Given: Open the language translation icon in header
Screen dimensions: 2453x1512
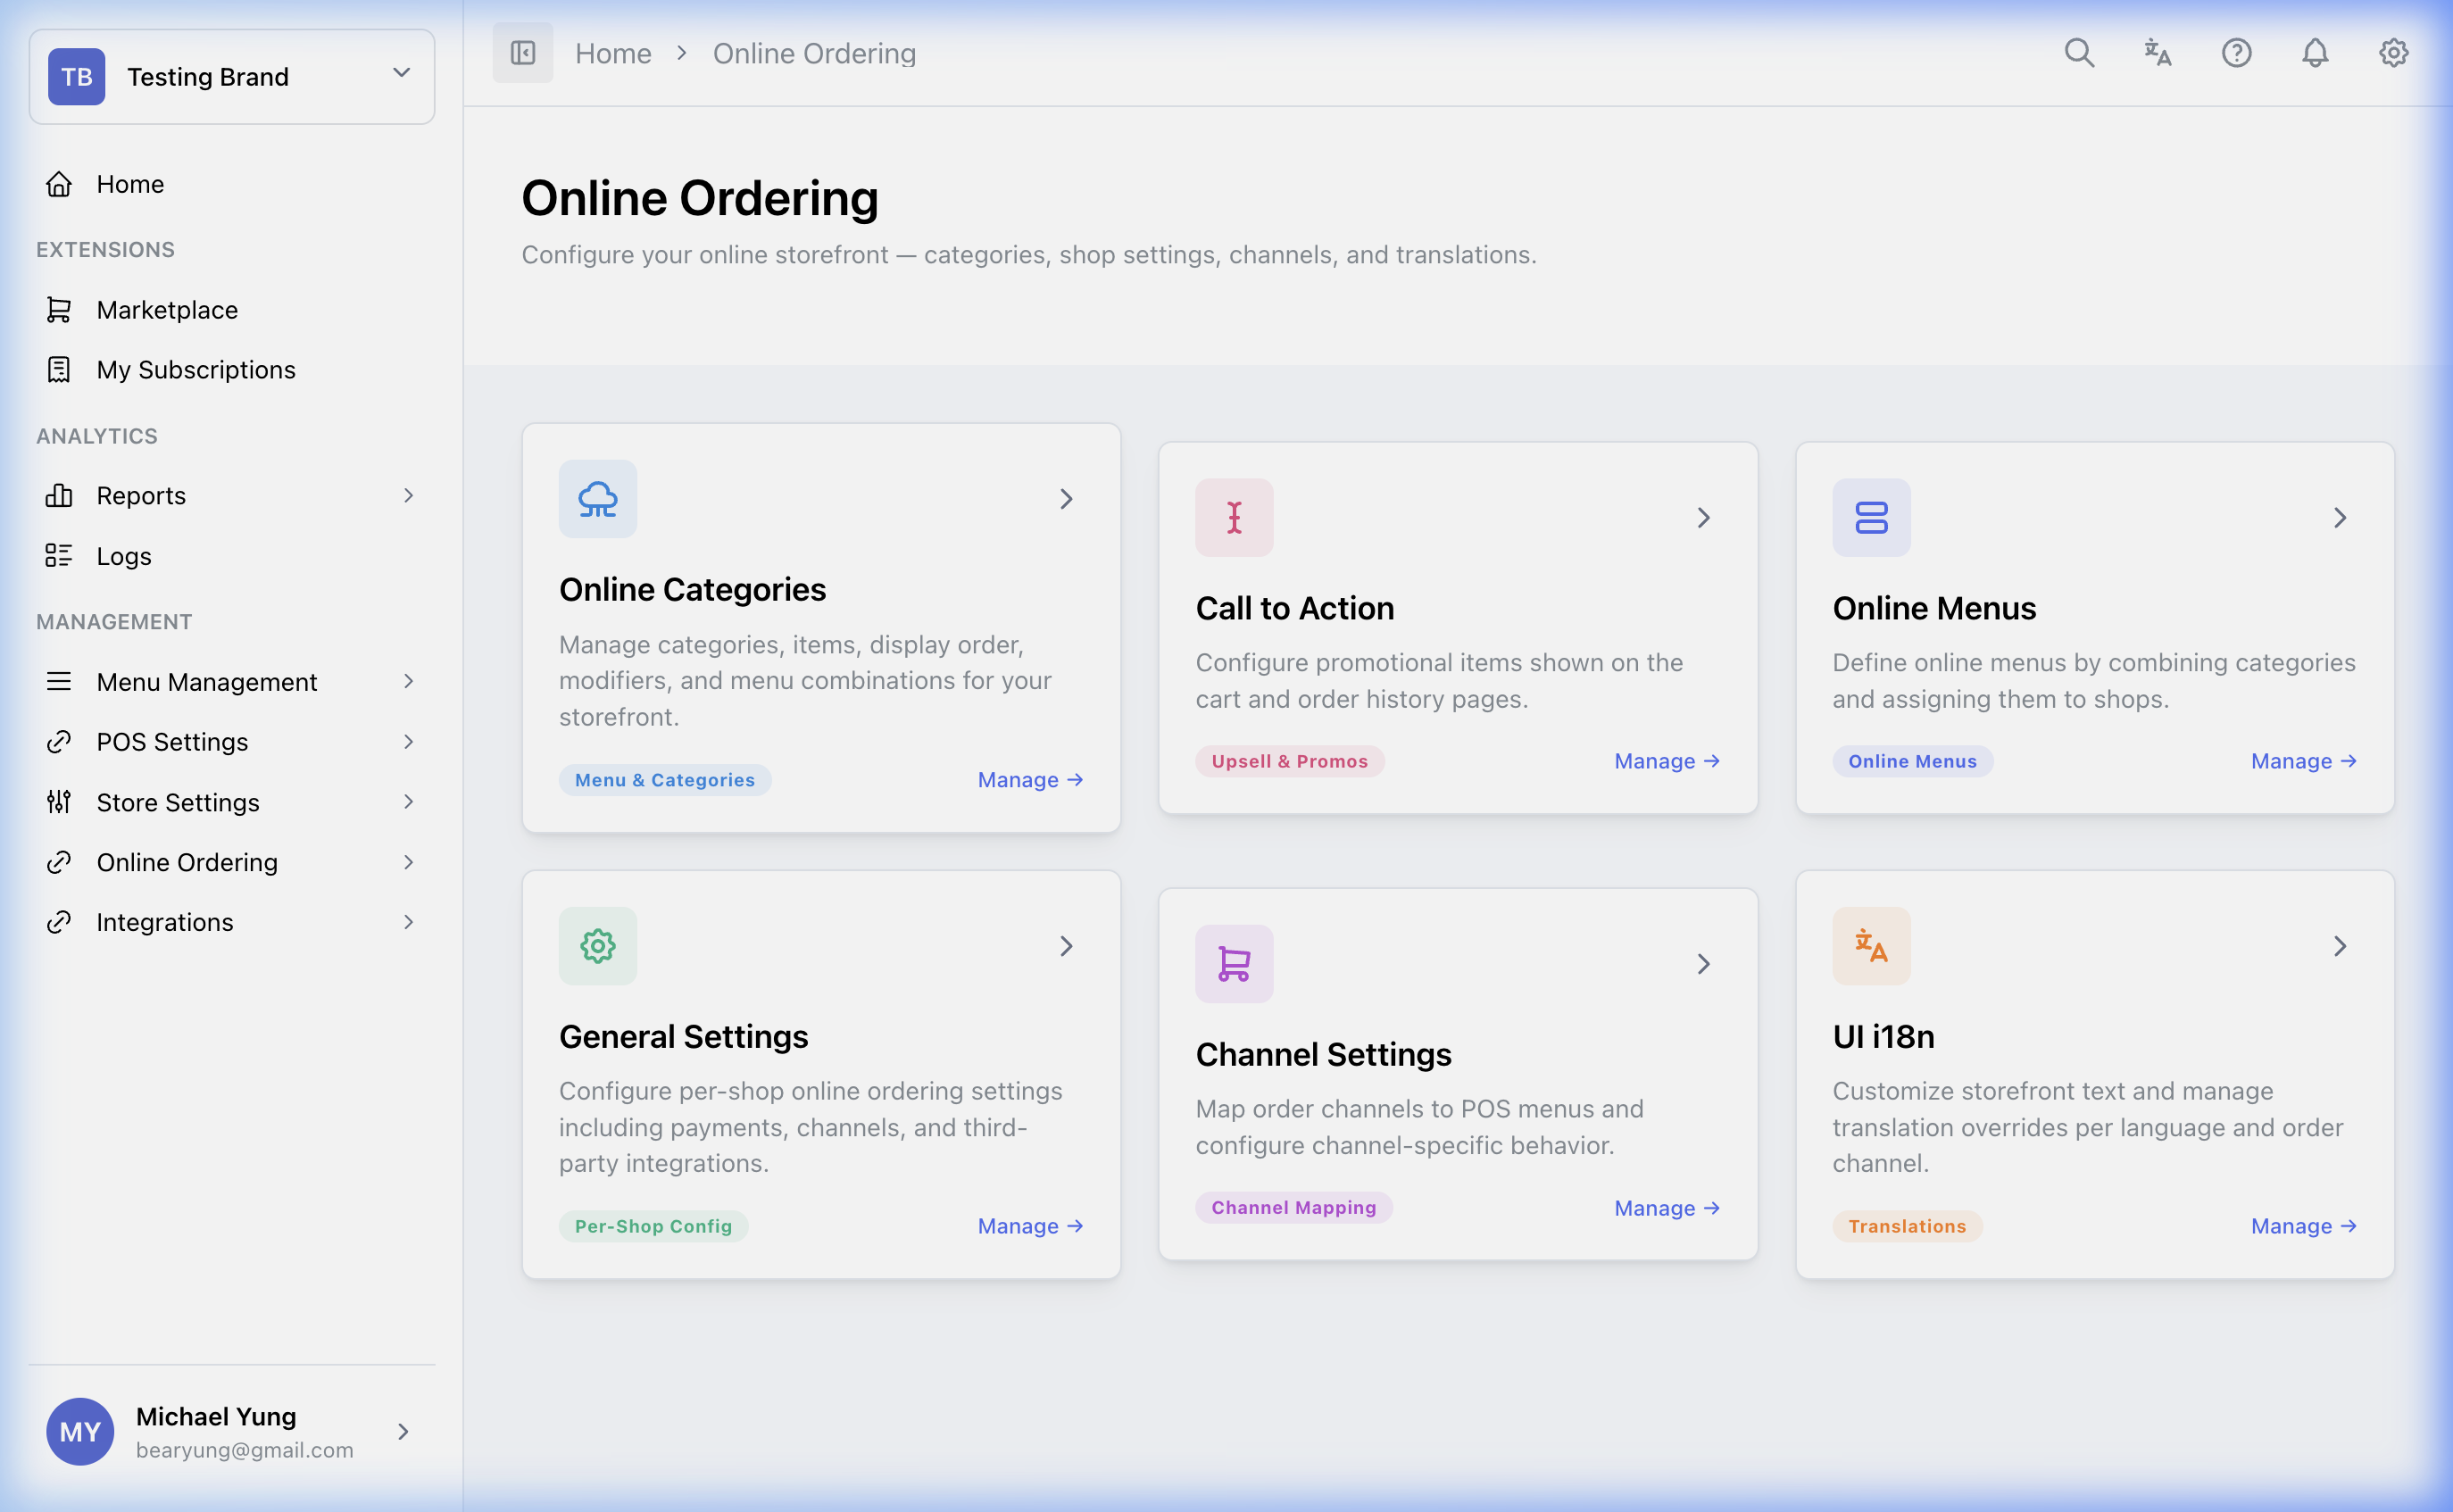Looking at the screenshot, I should click(2157, 53).
